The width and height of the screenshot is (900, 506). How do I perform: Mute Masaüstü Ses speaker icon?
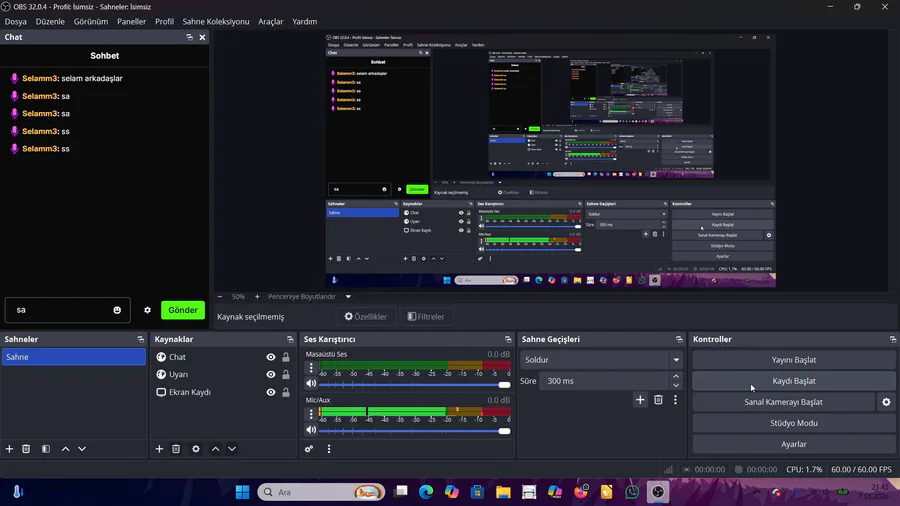tap(311, 383)
